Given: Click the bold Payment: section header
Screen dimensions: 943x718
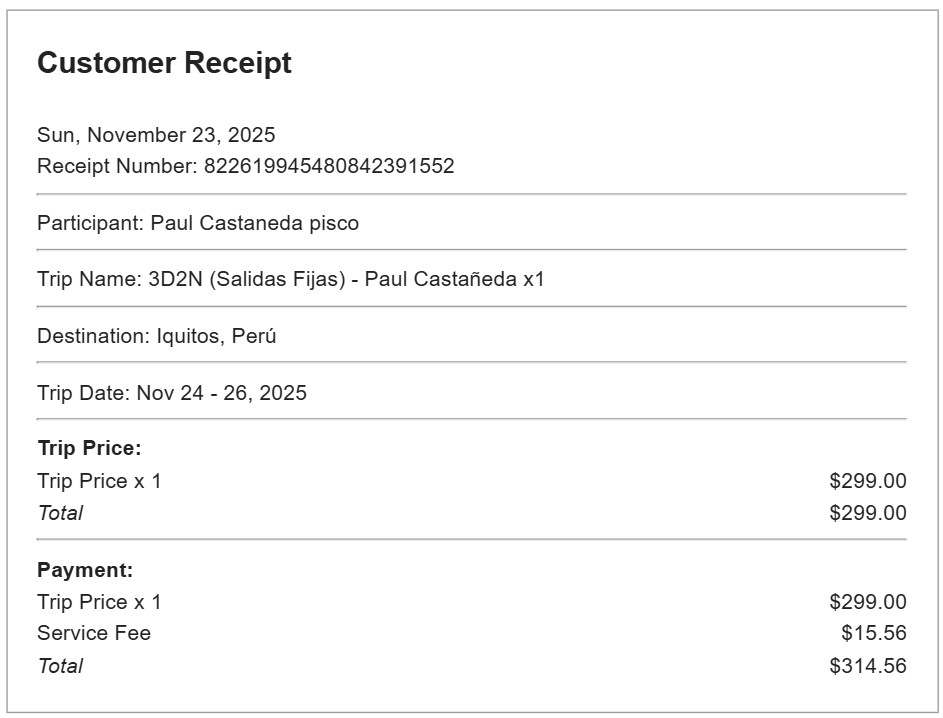Looking at the screenshot, I should tap(85, 570).
